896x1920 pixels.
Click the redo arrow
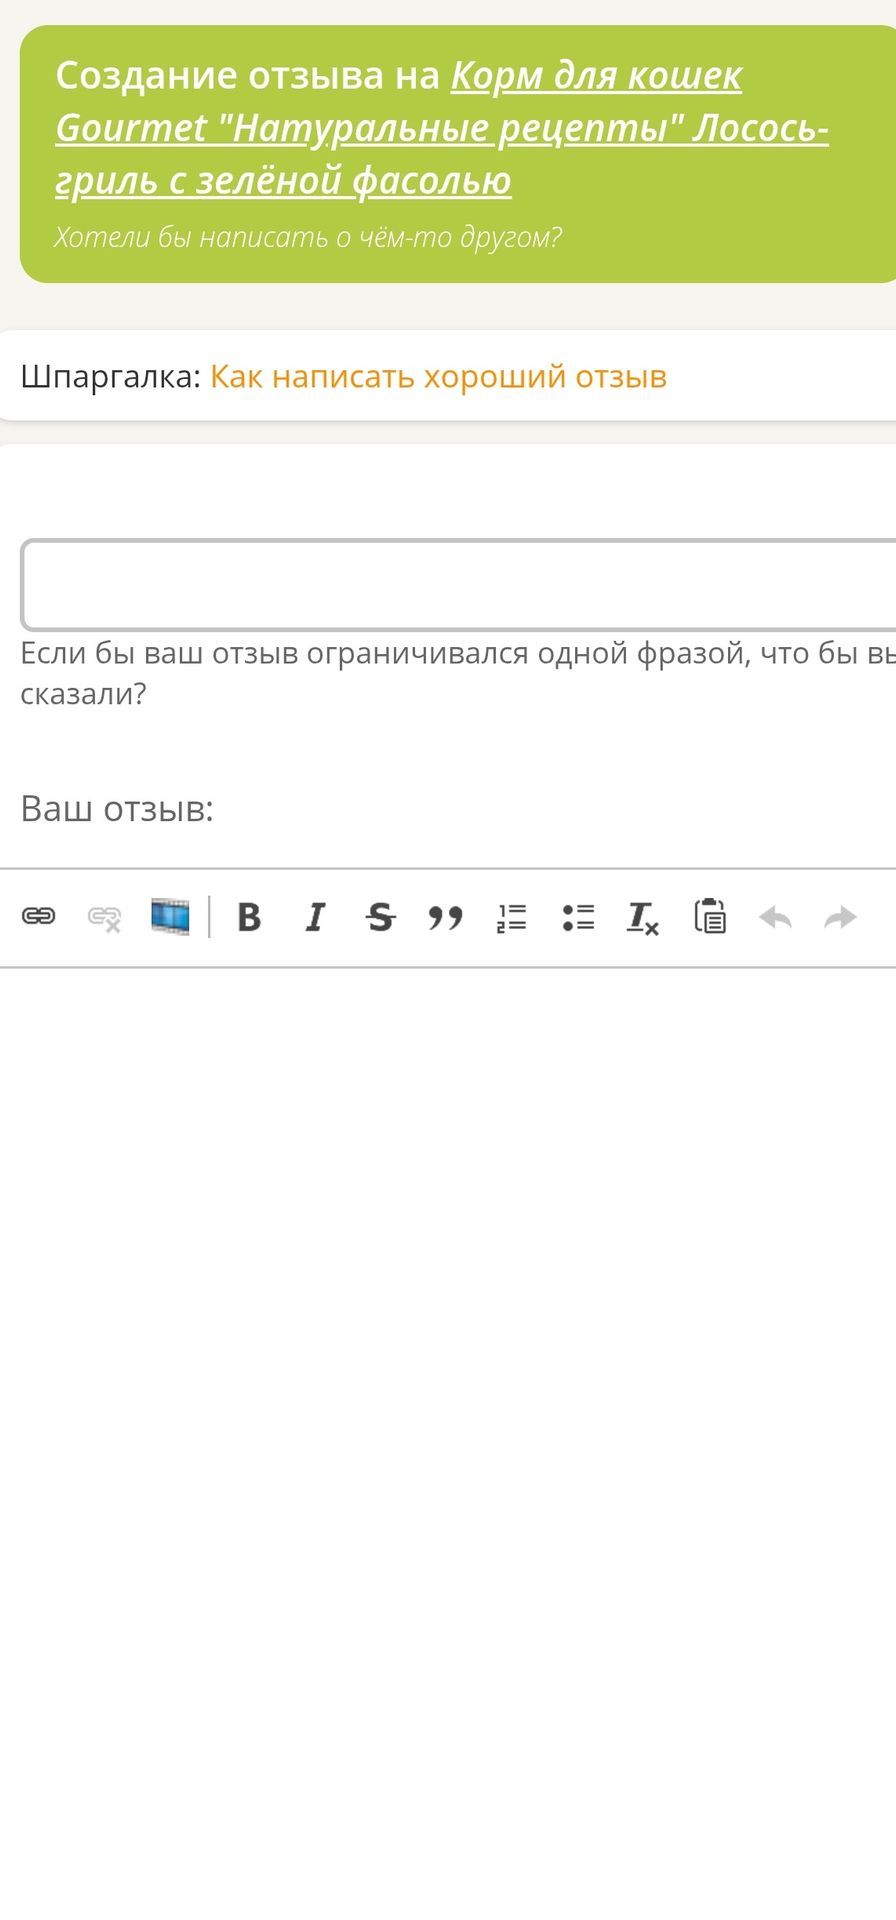(841, 917)
